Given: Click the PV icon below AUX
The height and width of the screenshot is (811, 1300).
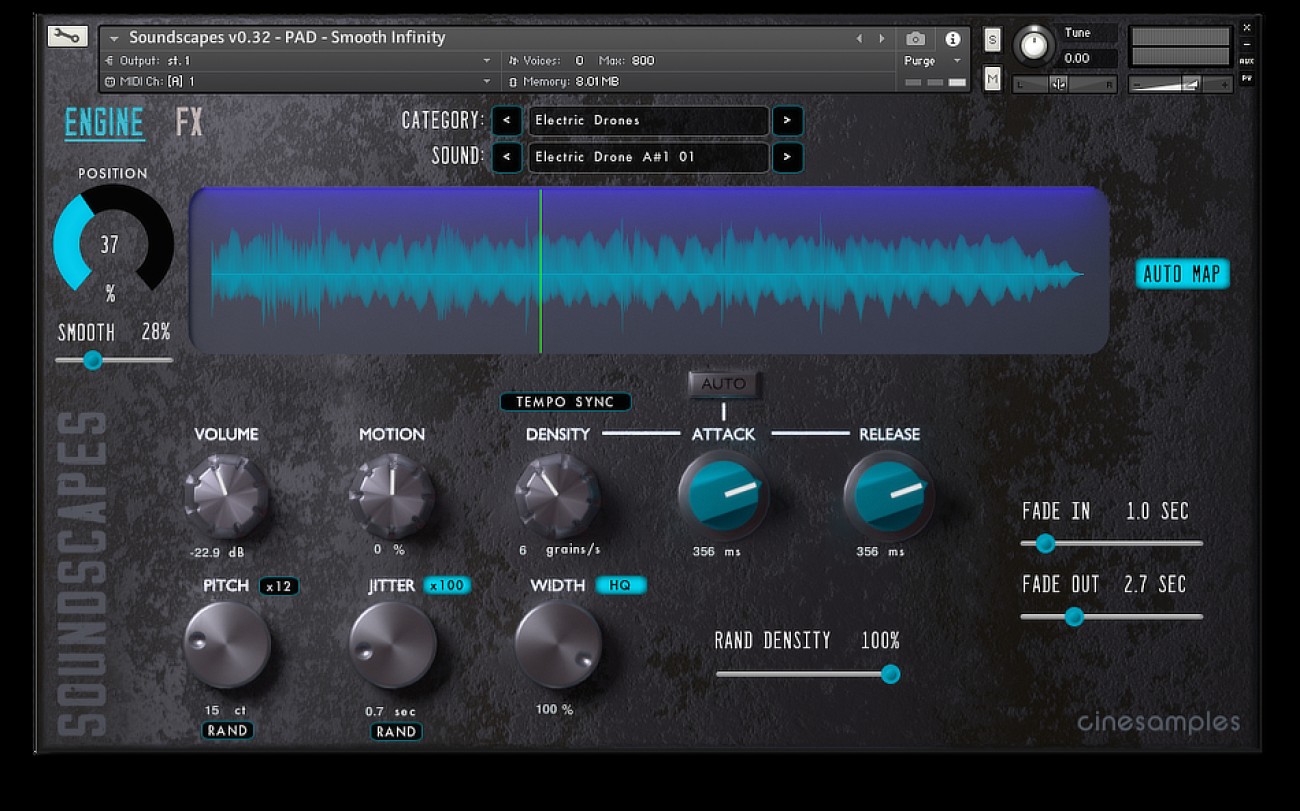Looking at the screenshot, I should [1248, 76].
